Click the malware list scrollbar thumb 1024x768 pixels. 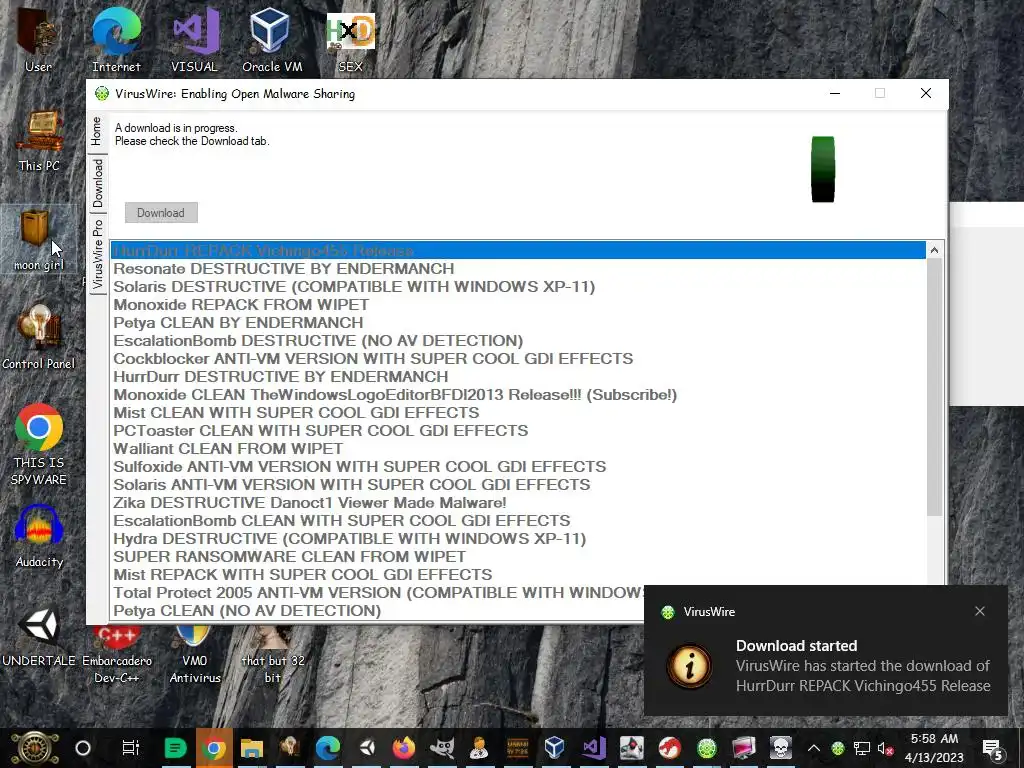pyautogui.click(x=935, y=387)
